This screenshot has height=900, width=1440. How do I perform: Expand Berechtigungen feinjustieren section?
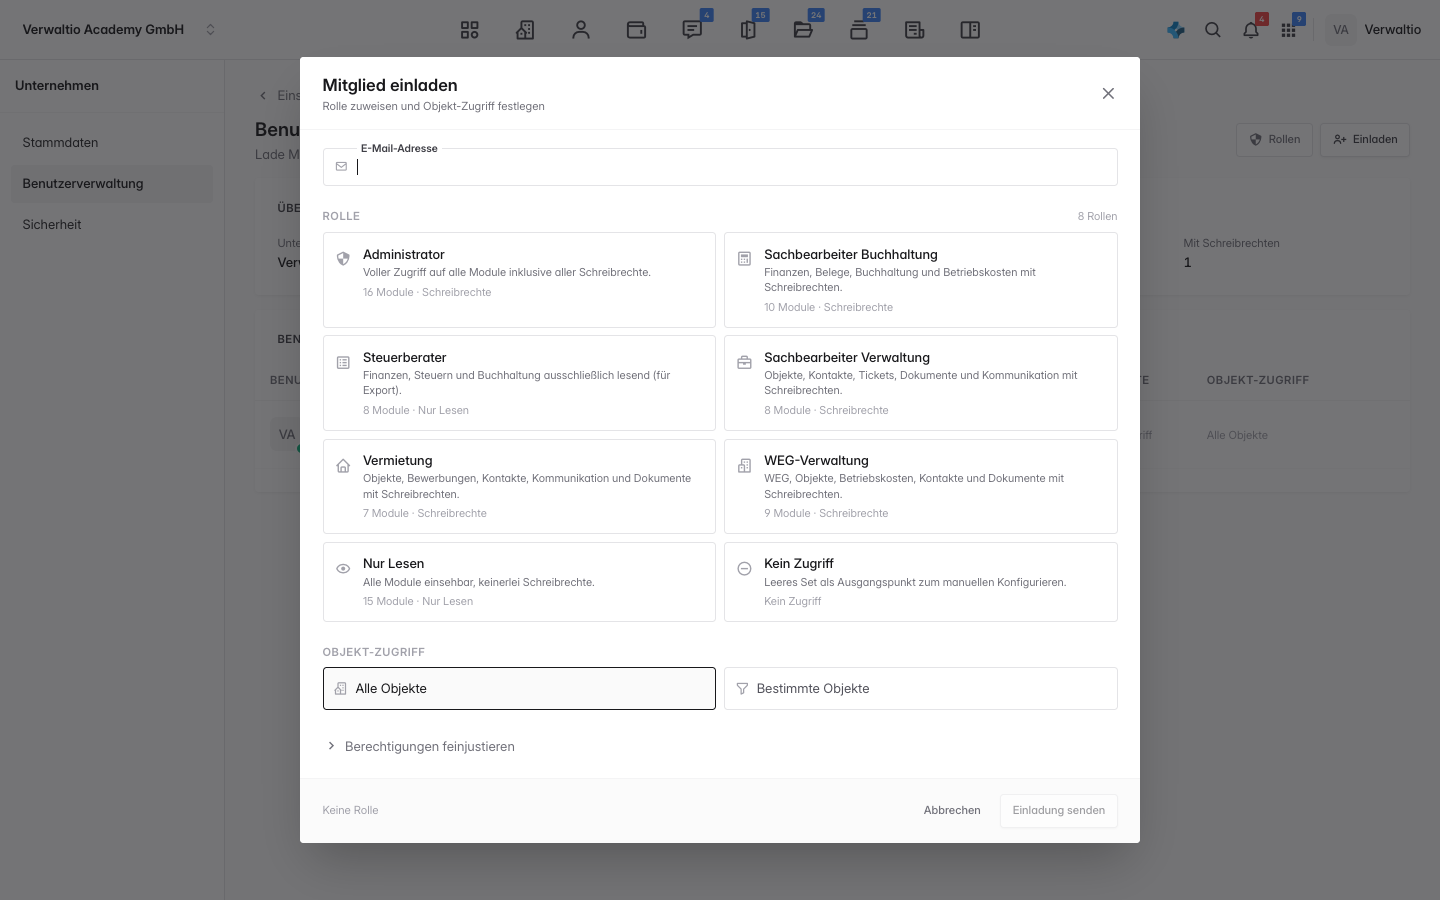pos(420,746)
